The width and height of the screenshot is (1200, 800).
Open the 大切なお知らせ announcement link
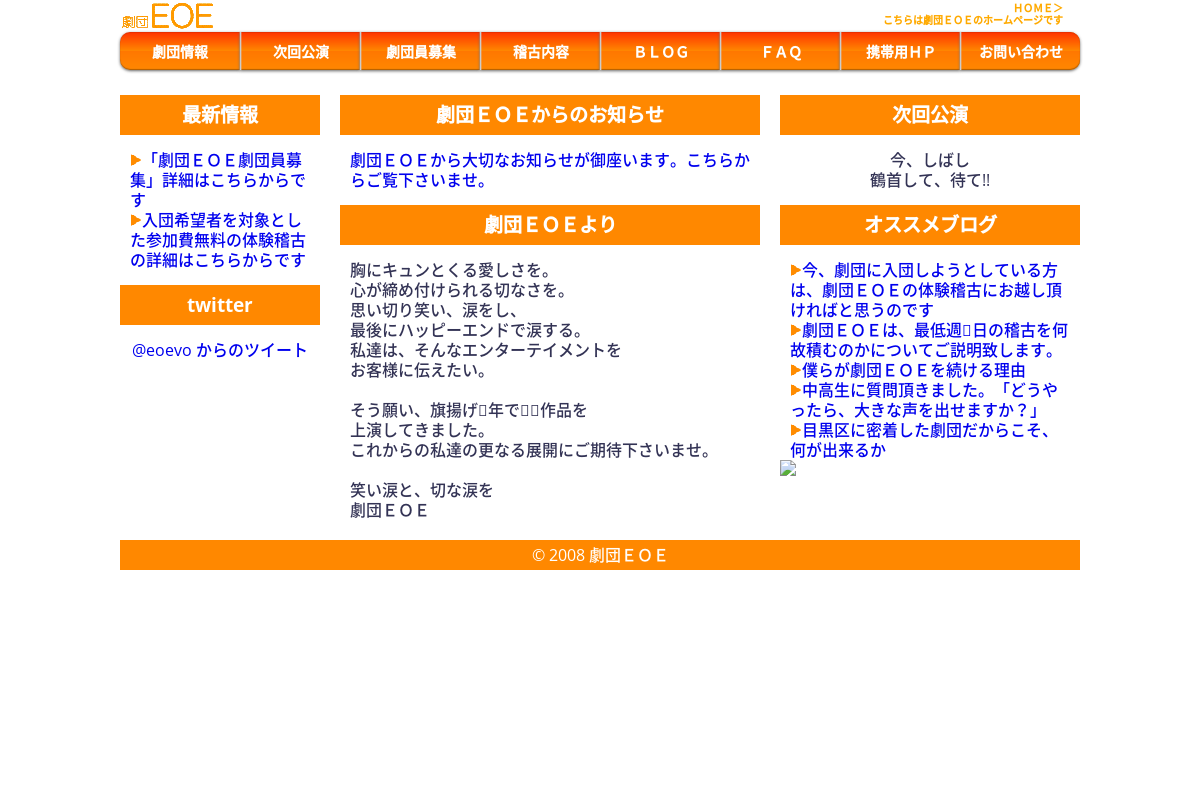coord(550,170)
